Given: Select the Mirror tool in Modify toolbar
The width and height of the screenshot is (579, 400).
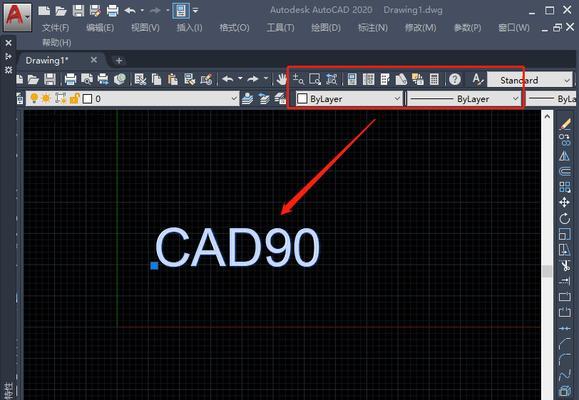Looking at the screenshot, I should click(x=565, y=156).
